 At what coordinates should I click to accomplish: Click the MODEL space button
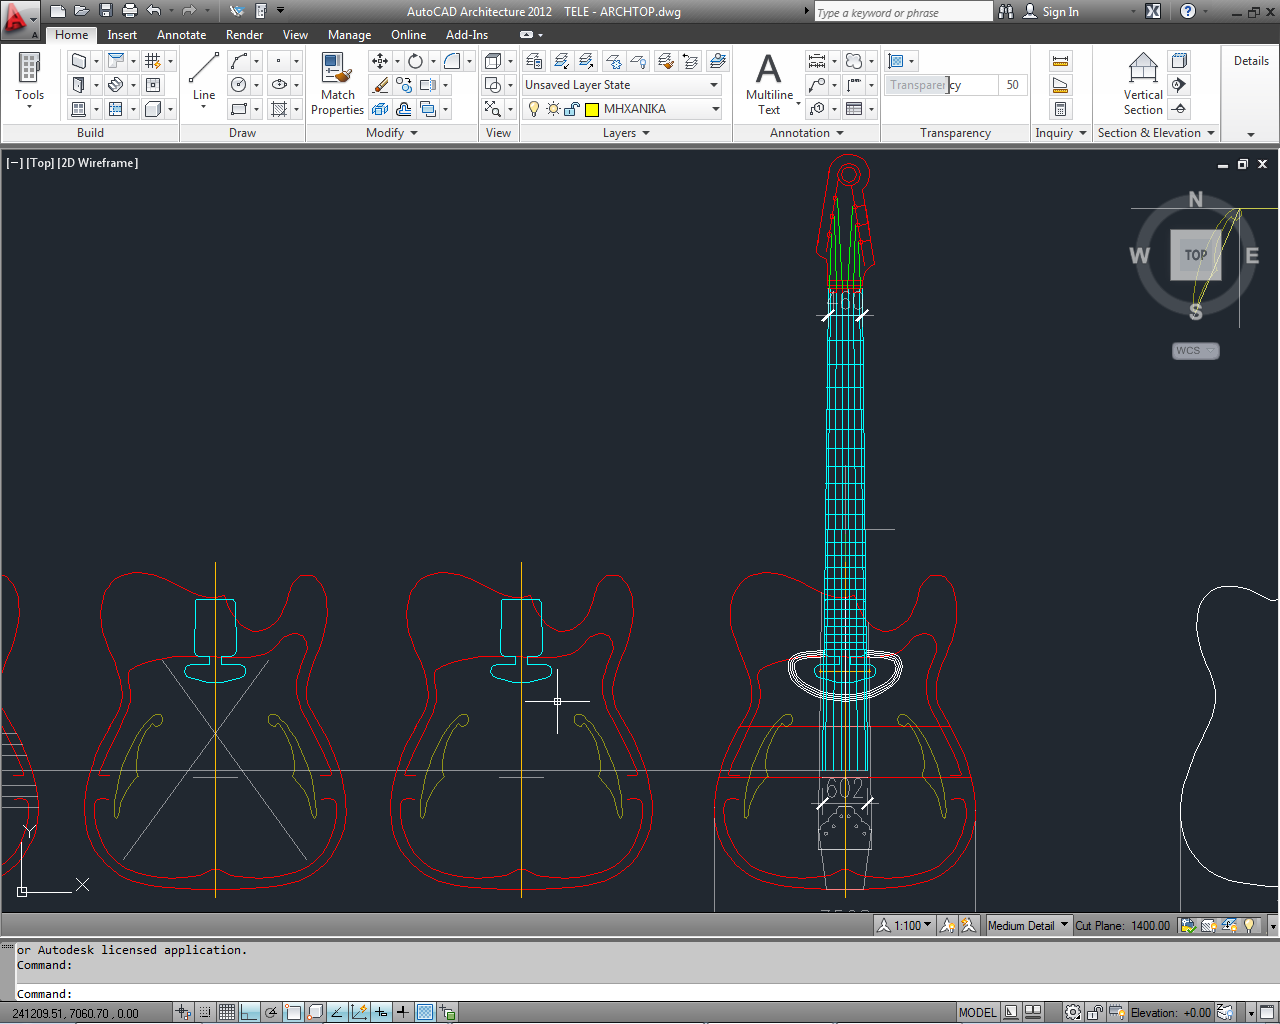coord(977,1012)
